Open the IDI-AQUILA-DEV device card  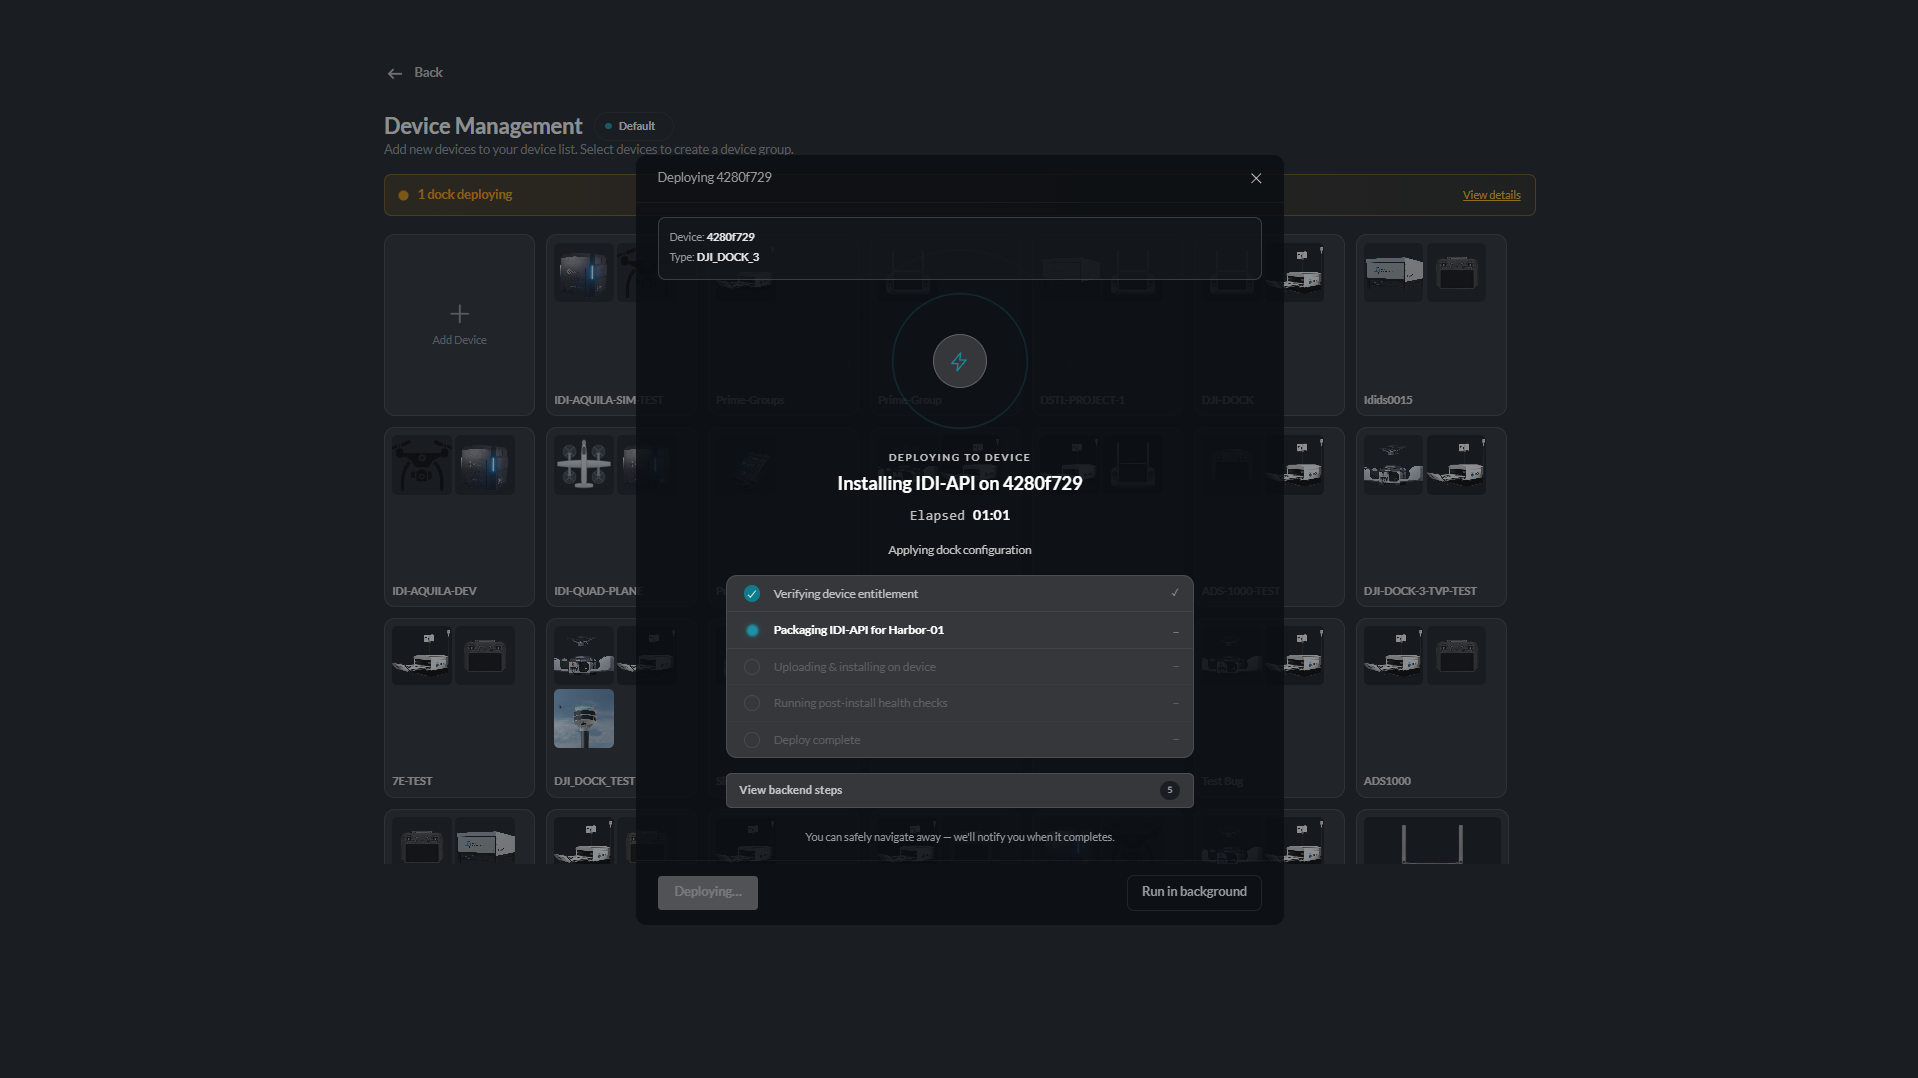(x=459, y=517)
